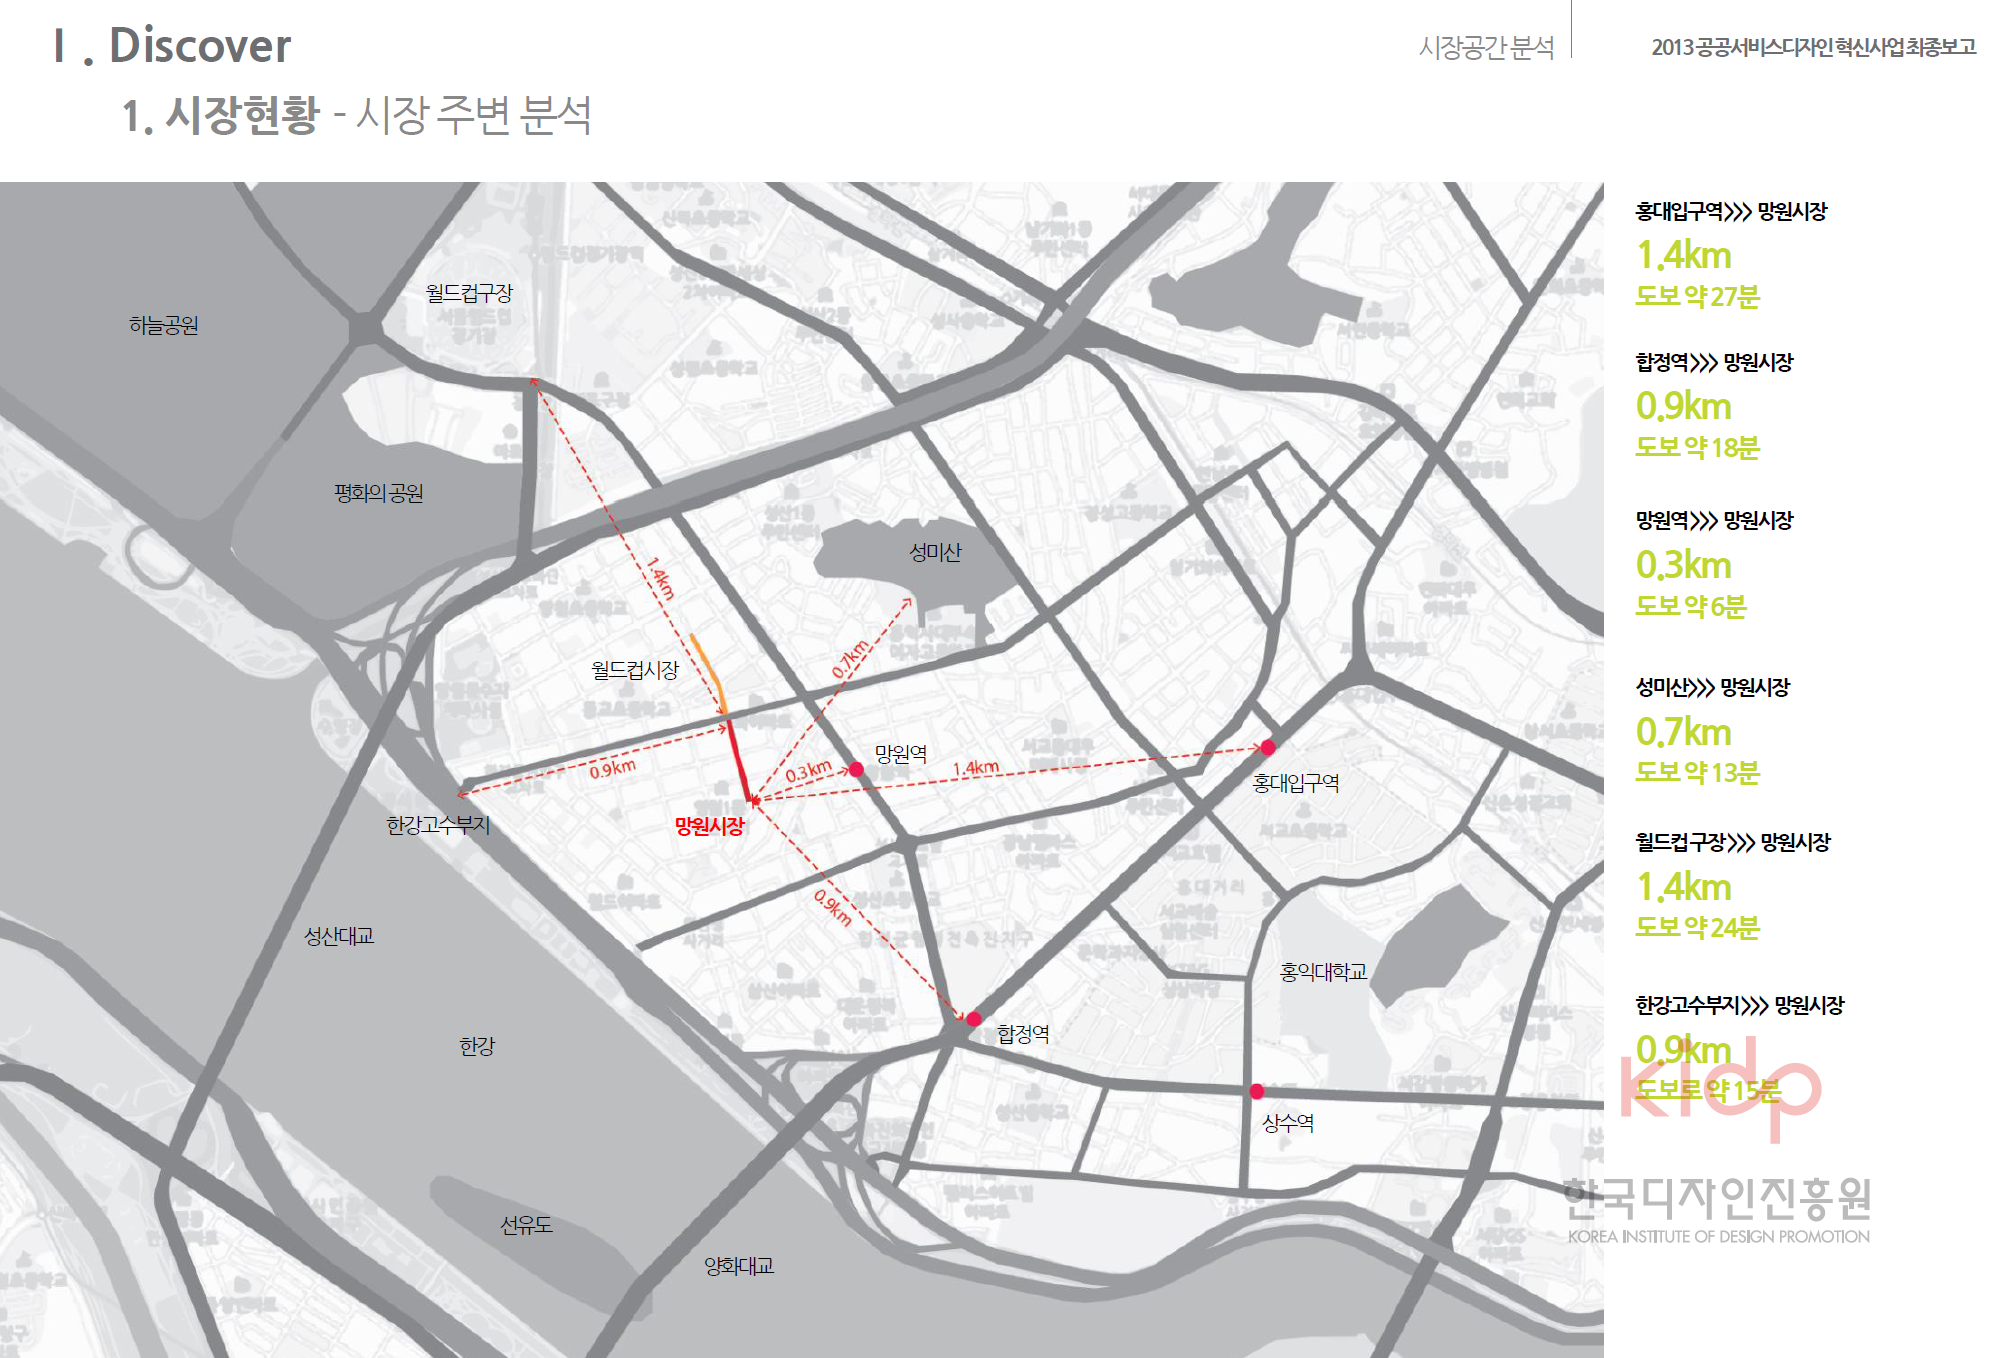Select the 홍대입구역>>> 망원시장 heading
1992x1358 pixels.
point(1730,212)
